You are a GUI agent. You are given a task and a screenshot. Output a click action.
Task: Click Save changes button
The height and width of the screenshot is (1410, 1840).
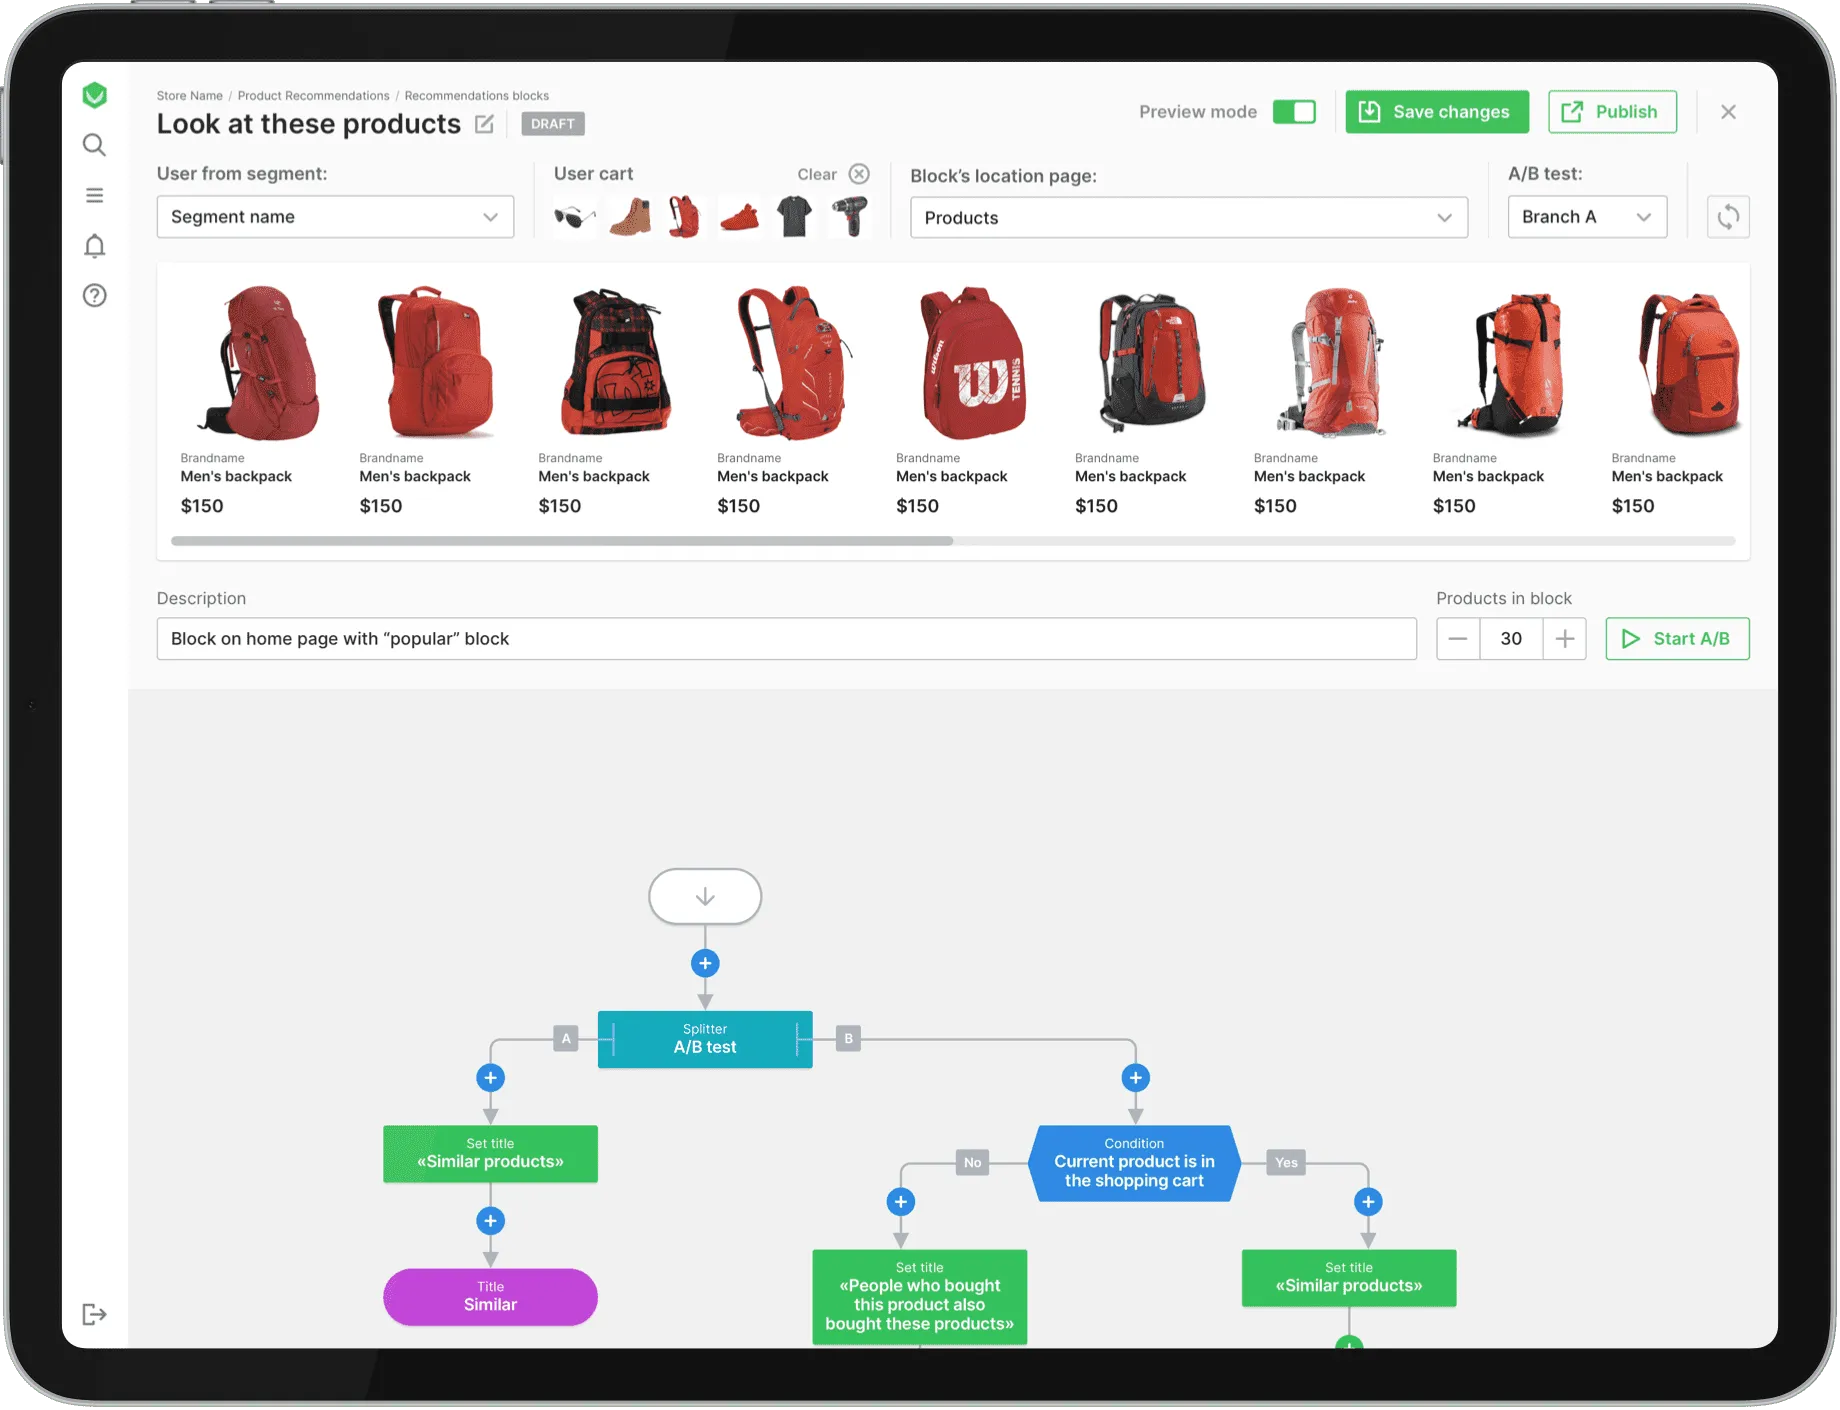coord(1437,112)
